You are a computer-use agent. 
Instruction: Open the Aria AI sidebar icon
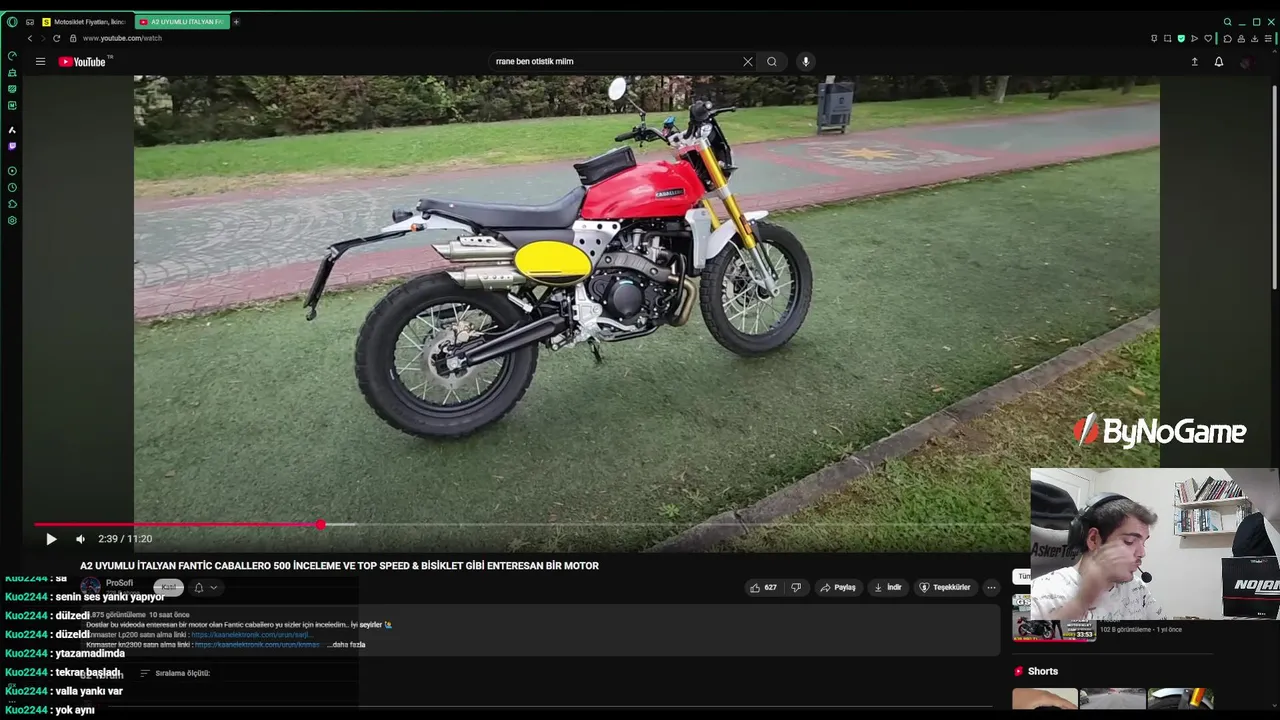point(12,130)
